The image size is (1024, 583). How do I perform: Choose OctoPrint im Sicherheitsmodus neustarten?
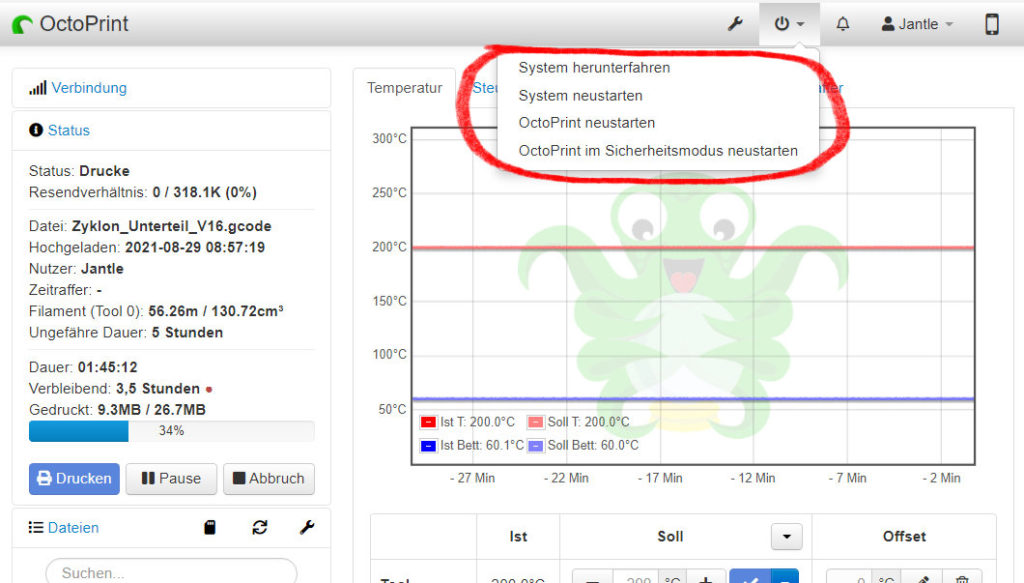[x=657, y=151]
